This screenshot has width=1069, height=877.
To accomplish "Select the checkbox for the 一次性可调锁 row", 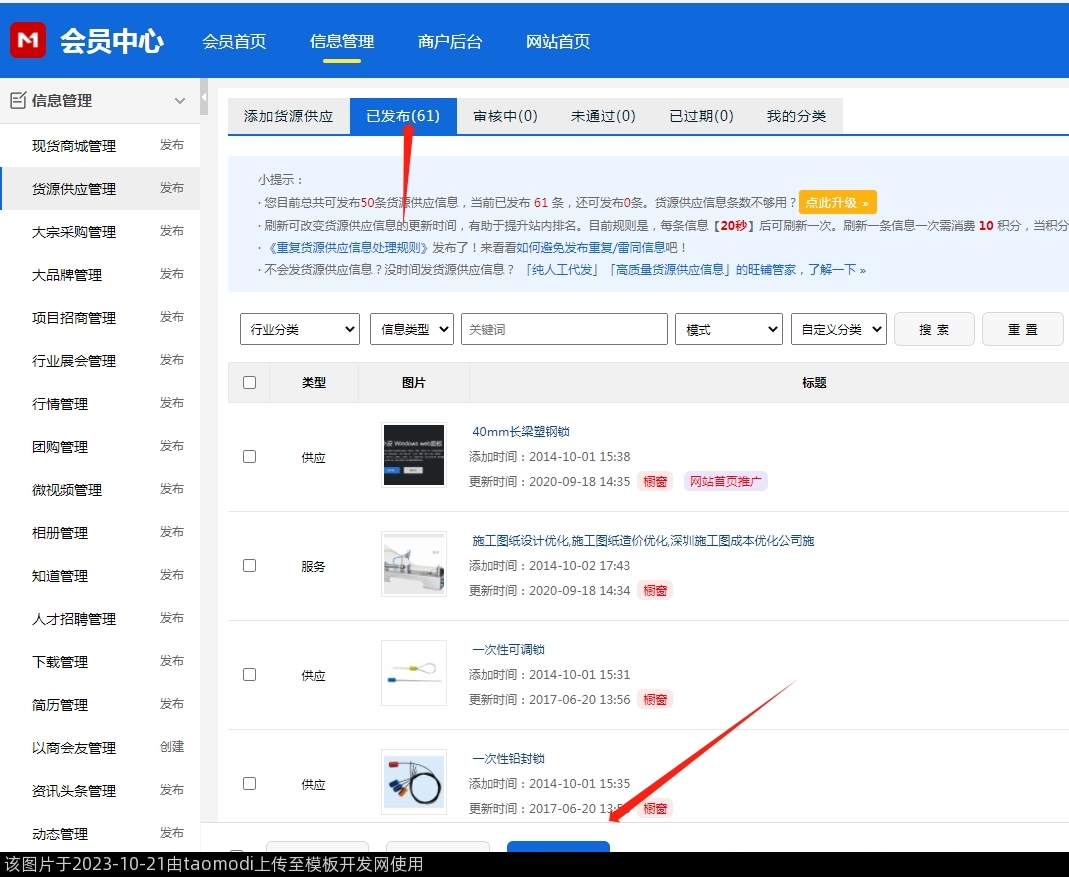I will (249, 674).
